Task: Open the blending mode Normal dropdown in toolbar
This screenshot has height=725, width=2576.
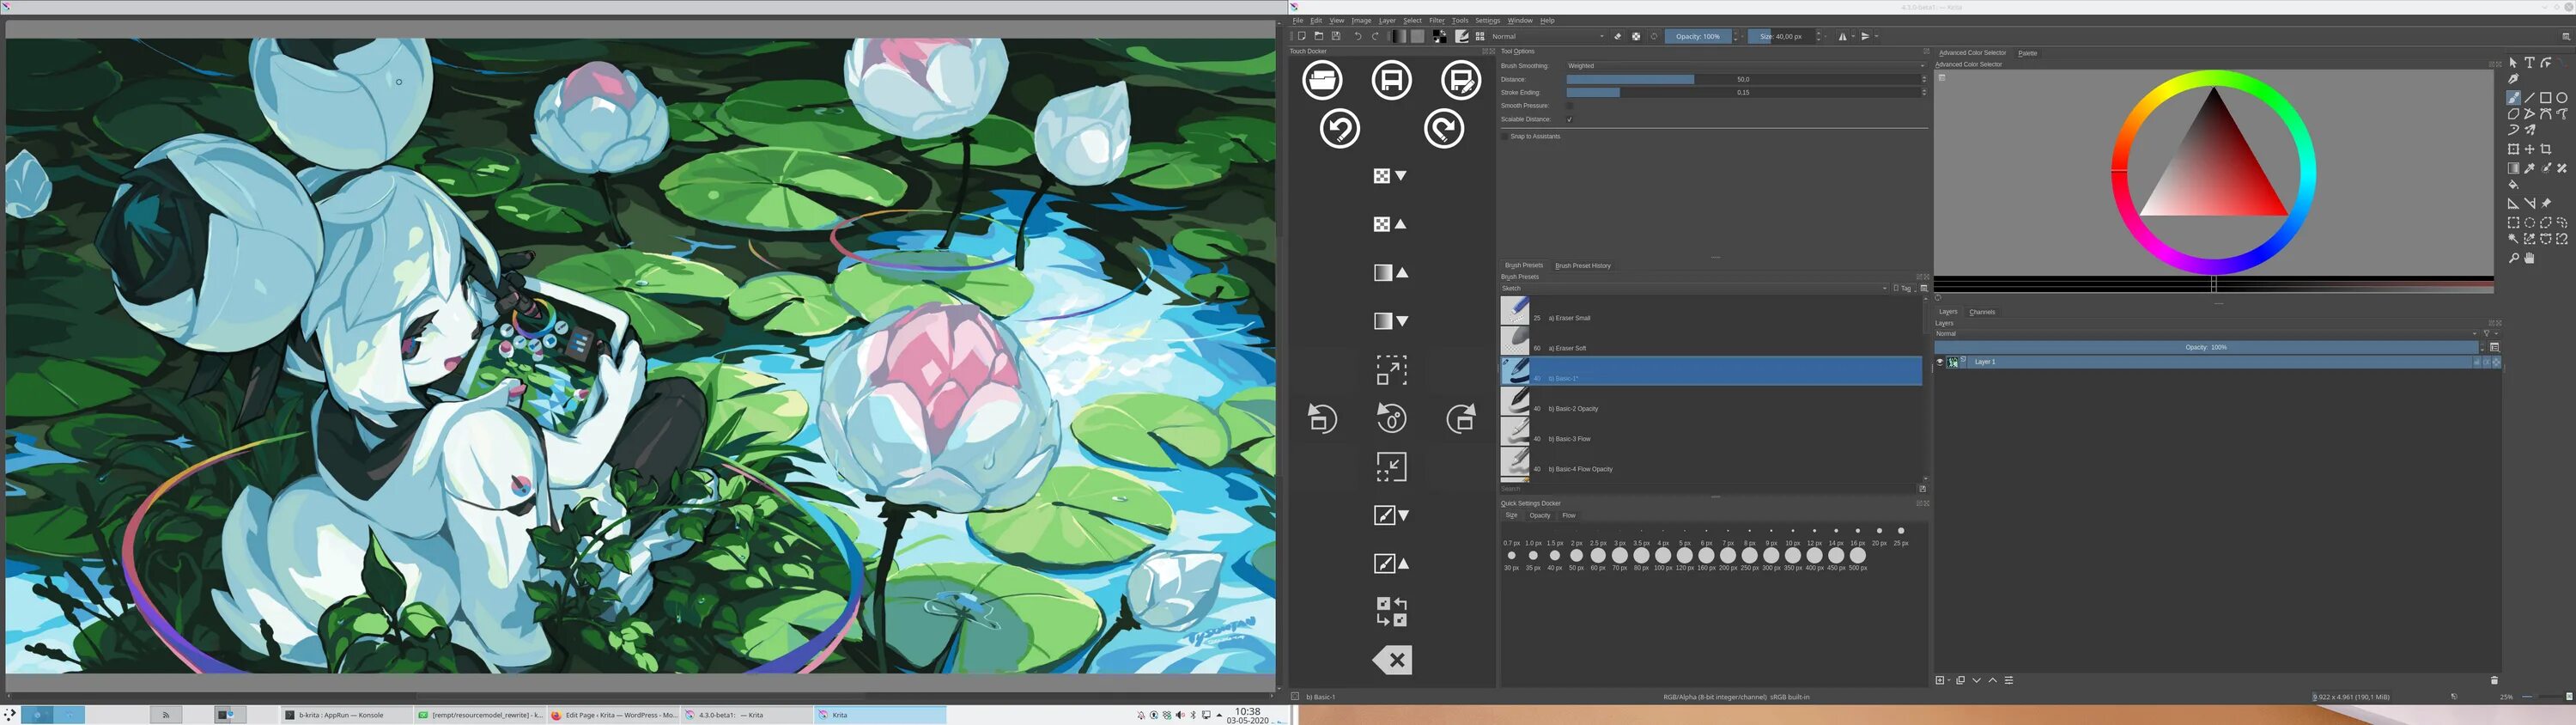Action: click(1547, 36)
